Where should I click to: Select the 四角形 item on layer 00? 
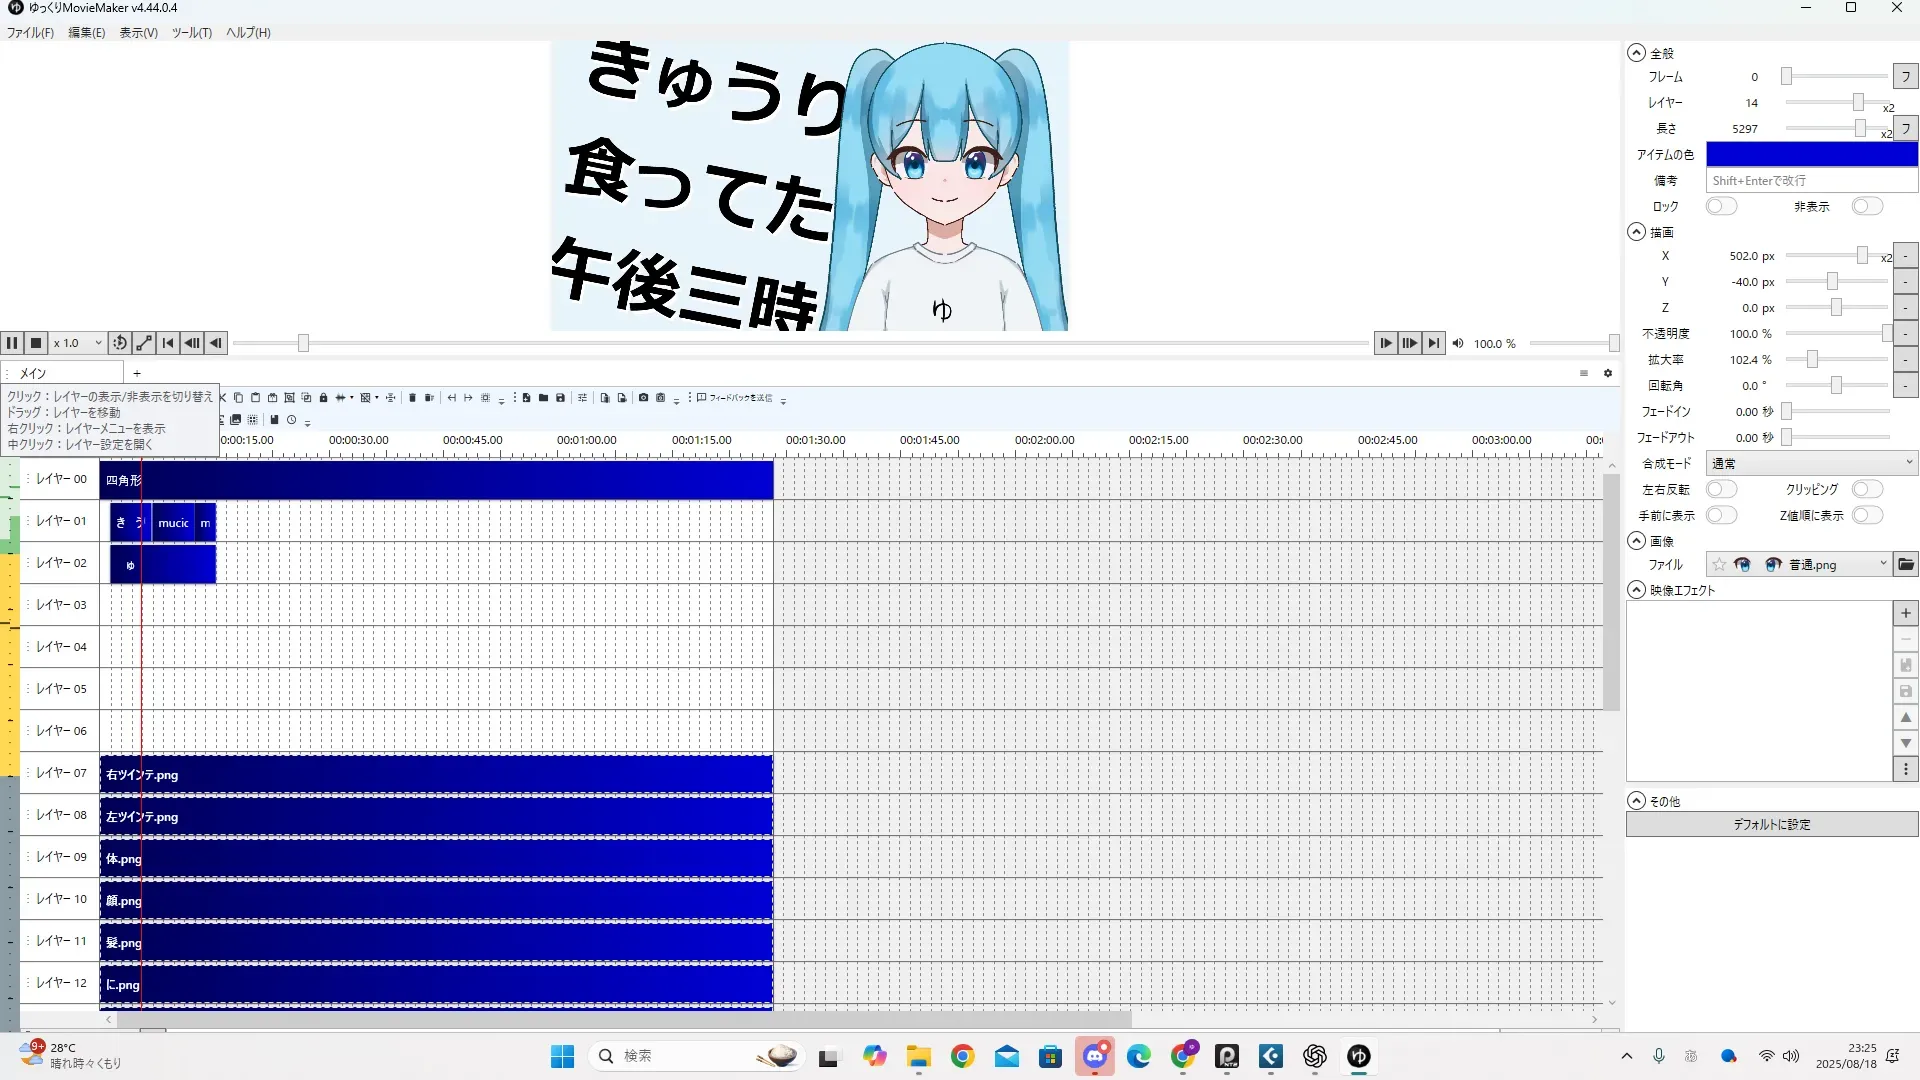(x=436, y=480)
